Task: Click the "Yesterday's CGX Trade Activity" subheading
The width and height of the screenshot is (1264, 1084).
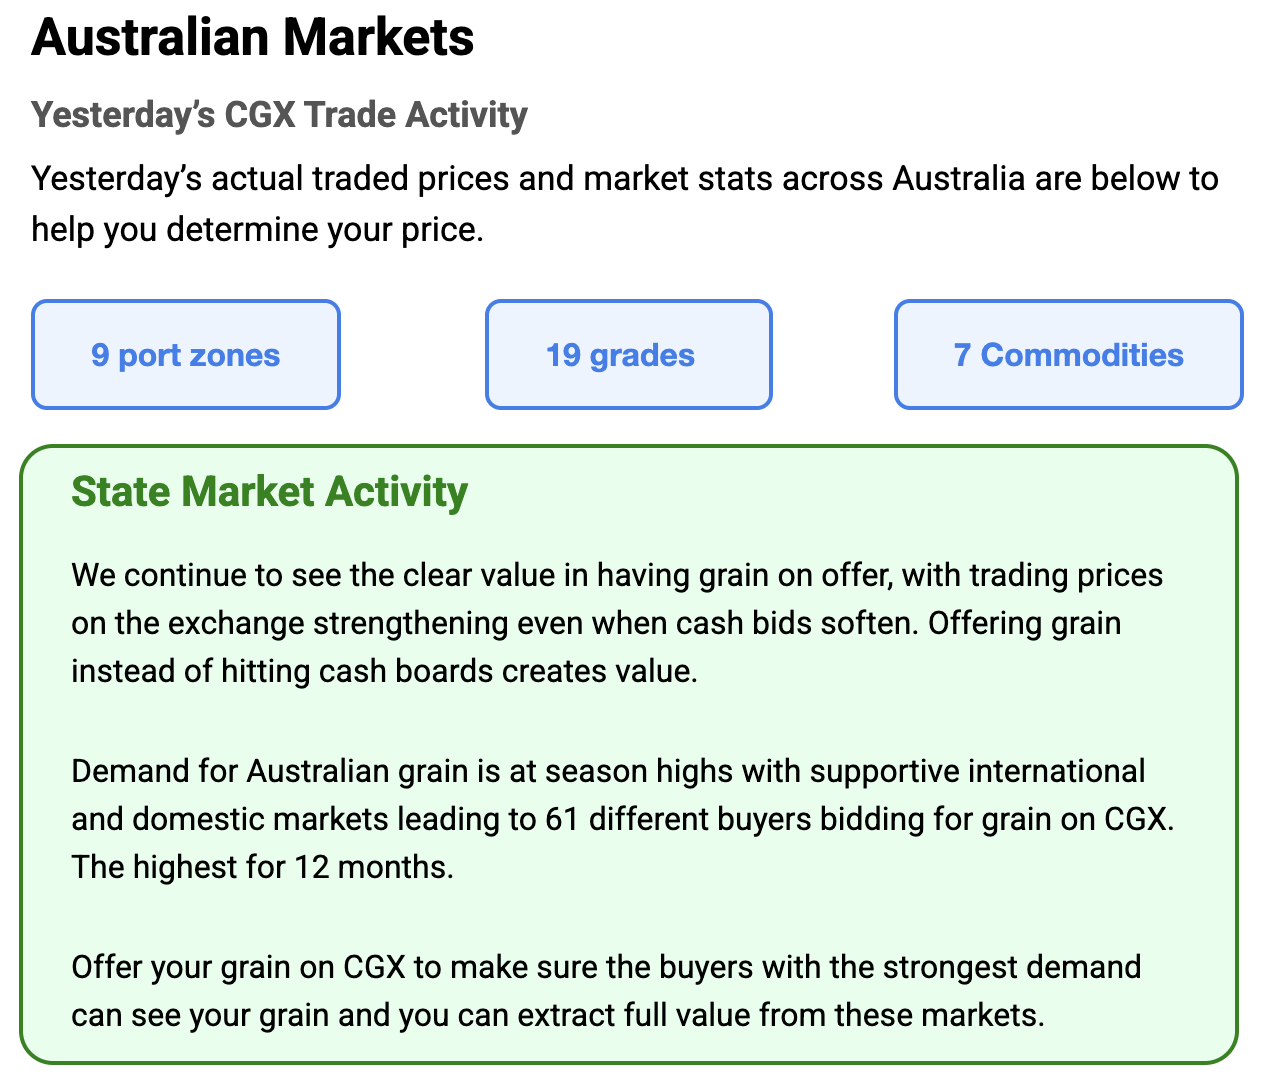Action: point(279,115)
